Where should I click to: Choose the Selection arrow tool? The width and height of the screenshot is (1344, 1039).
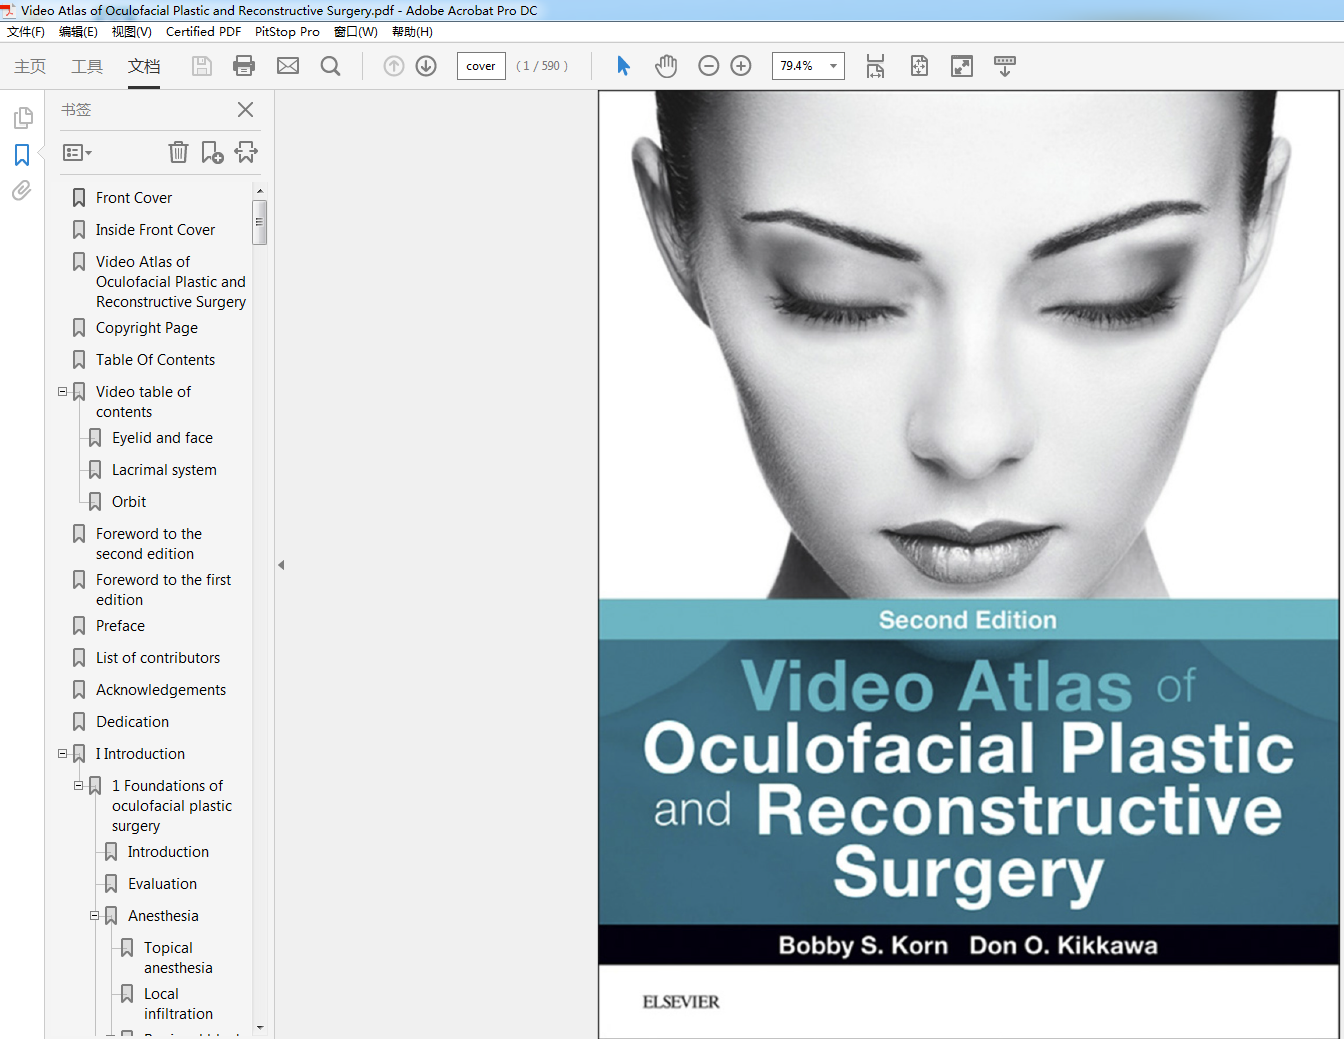(623, 66)
